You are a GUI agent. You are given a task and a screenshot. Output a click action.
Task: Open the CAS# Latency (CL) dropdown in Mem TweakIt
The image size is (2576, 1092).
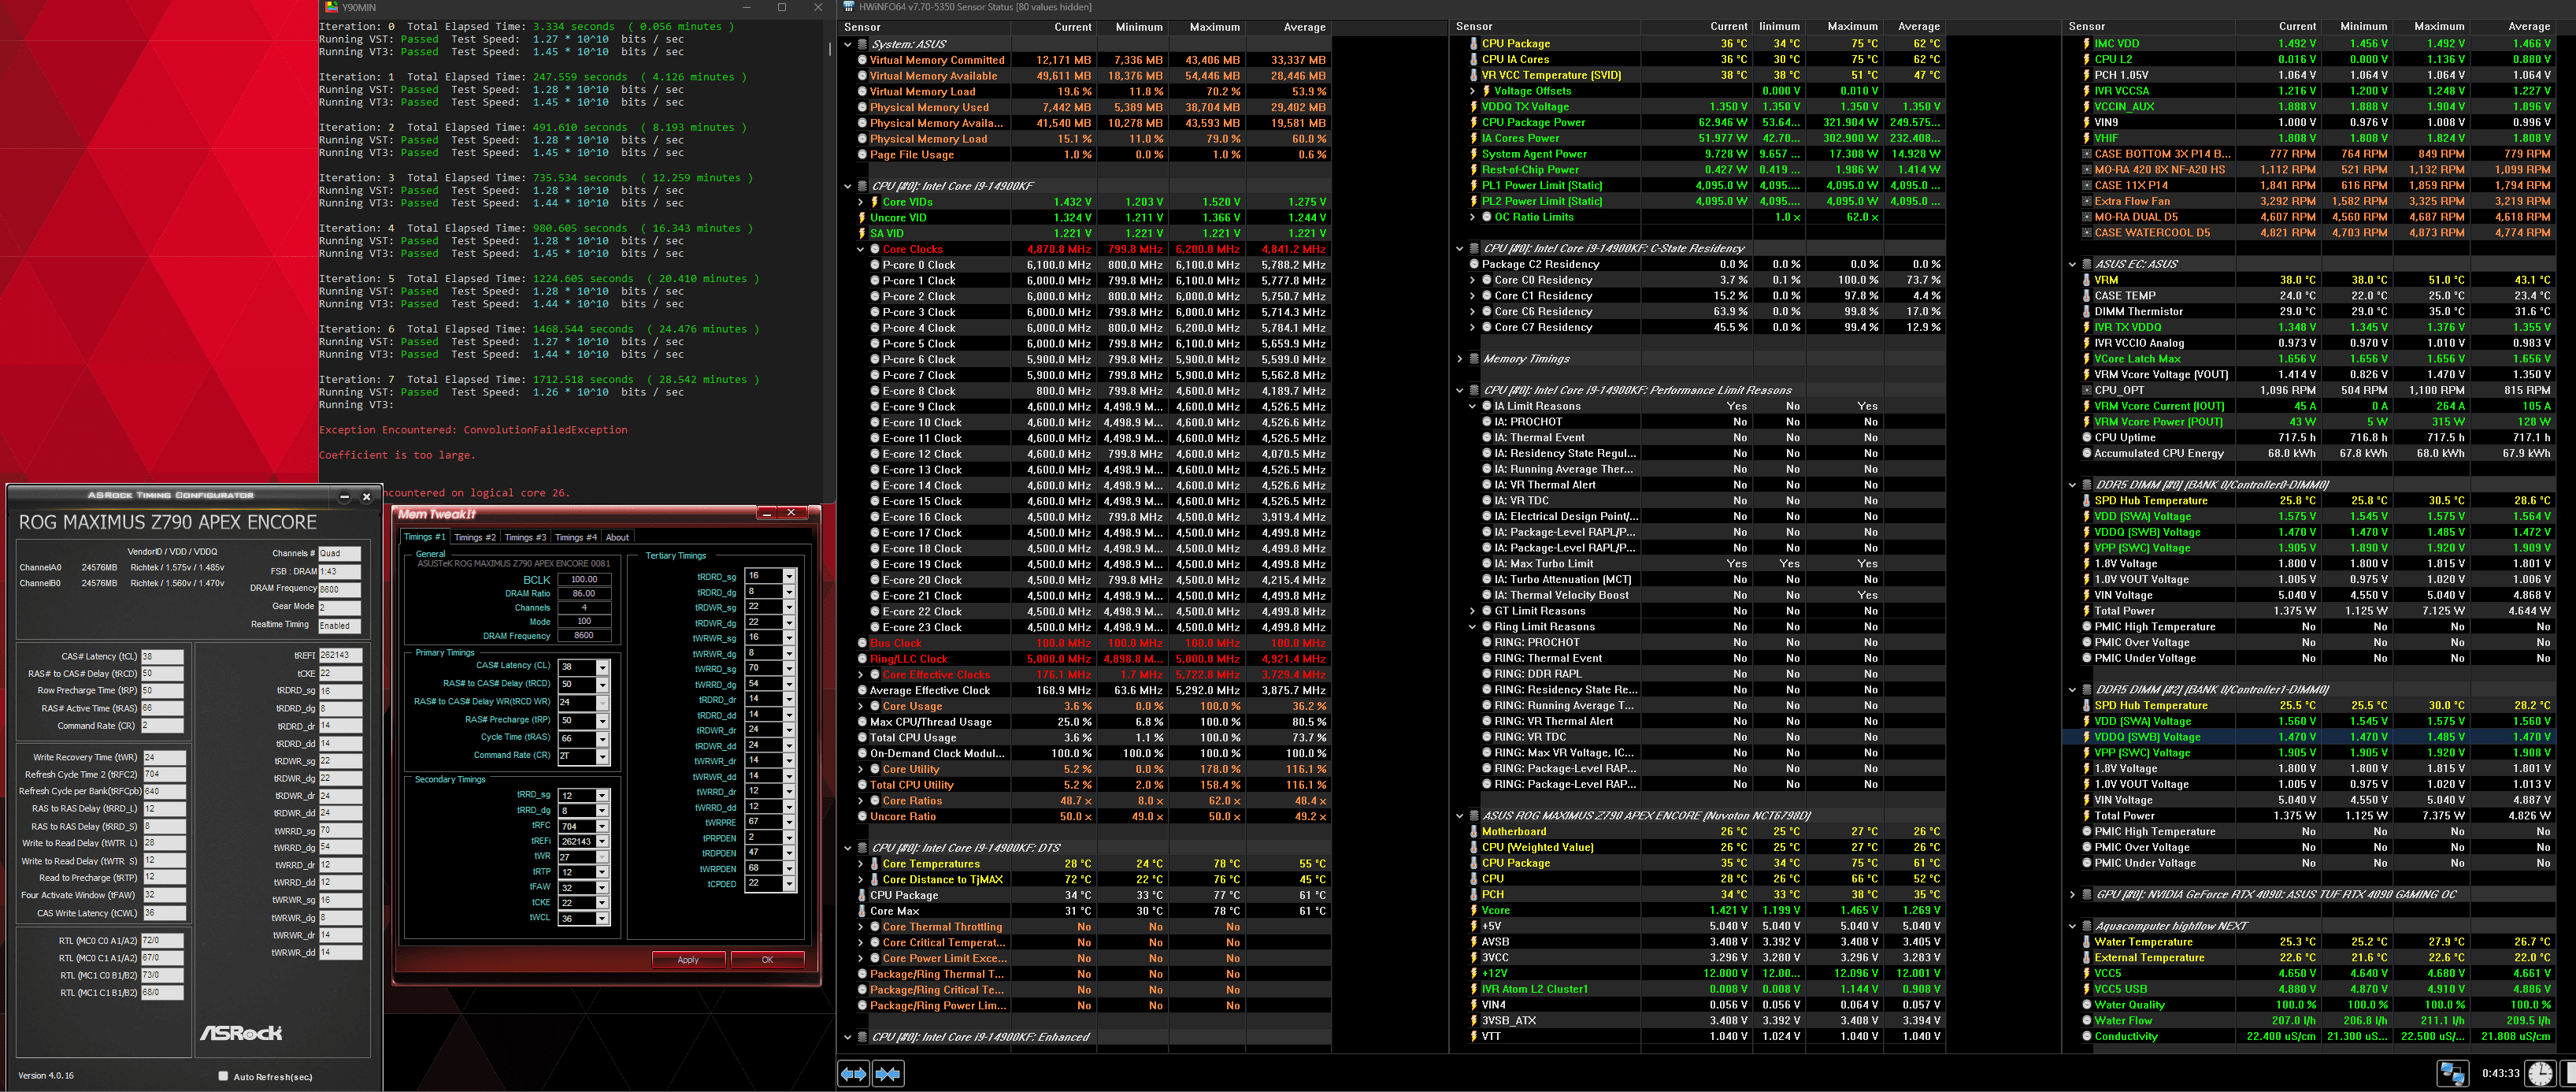602,667
